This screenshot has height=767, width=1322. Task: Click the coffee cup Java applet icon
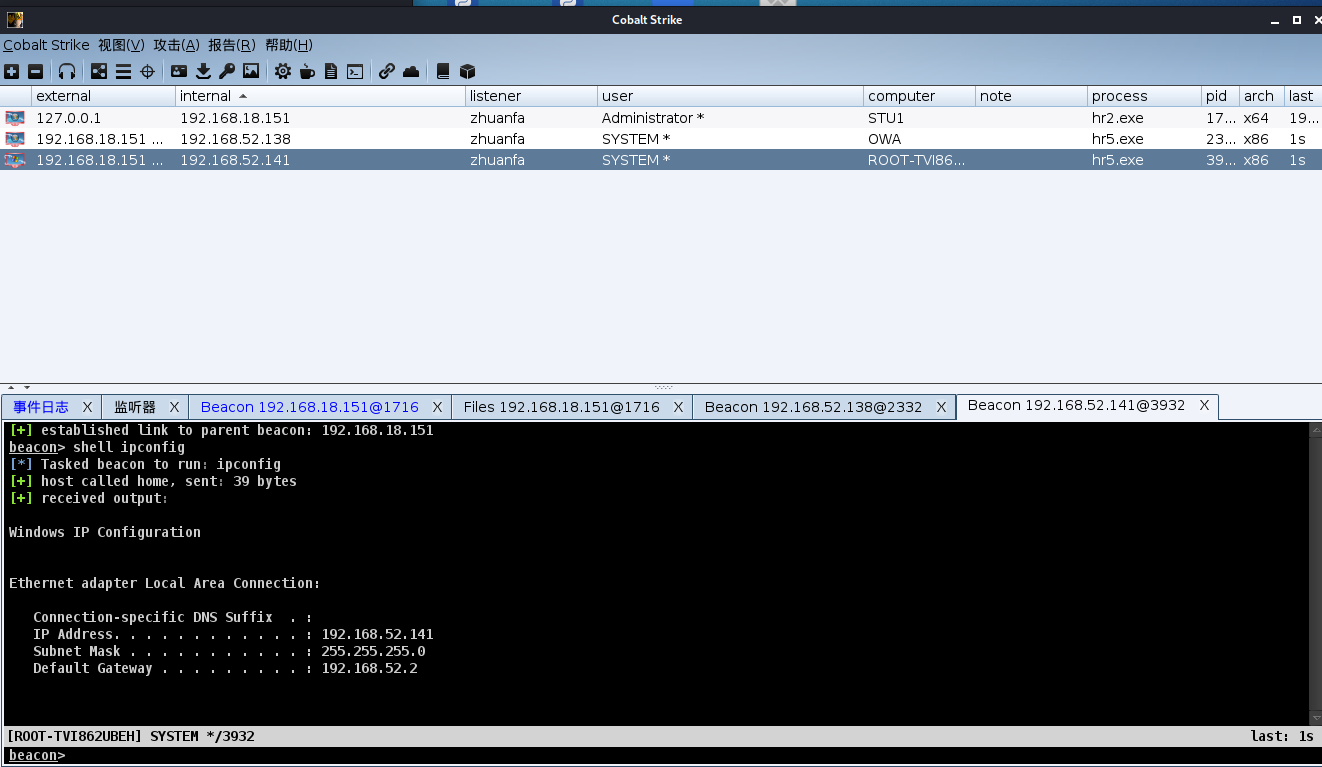pos(307,71)
